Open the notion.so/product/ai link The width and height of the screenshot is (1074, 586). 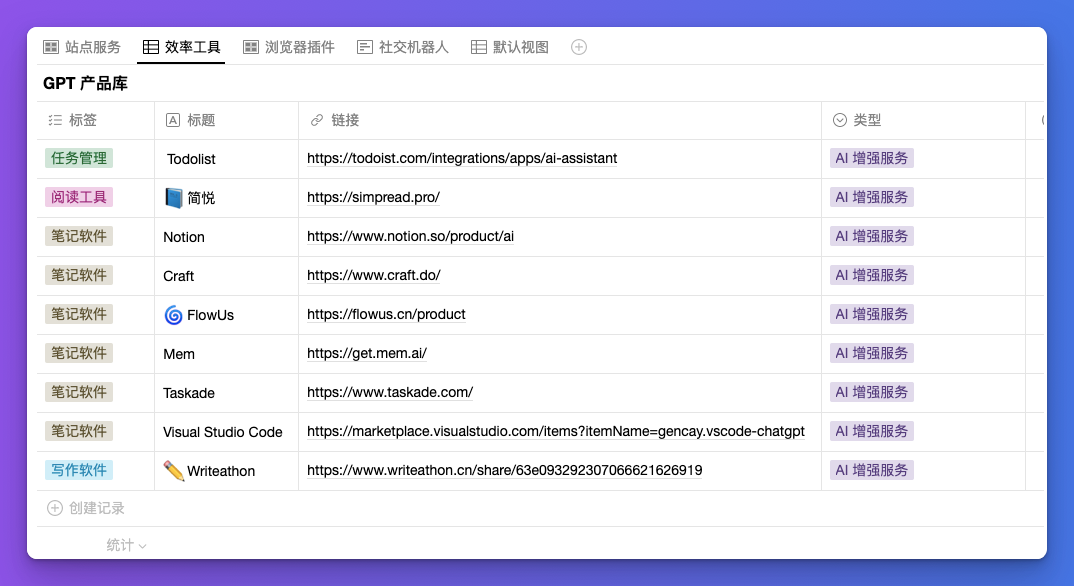click(x=410, y=236)
